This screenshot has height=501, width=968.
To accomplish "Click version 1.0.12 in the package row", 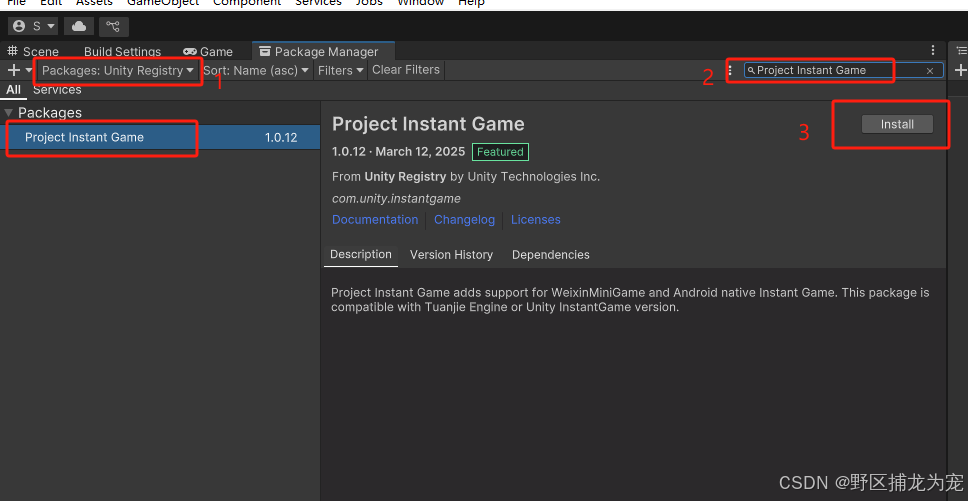I will tap(281, 138).
